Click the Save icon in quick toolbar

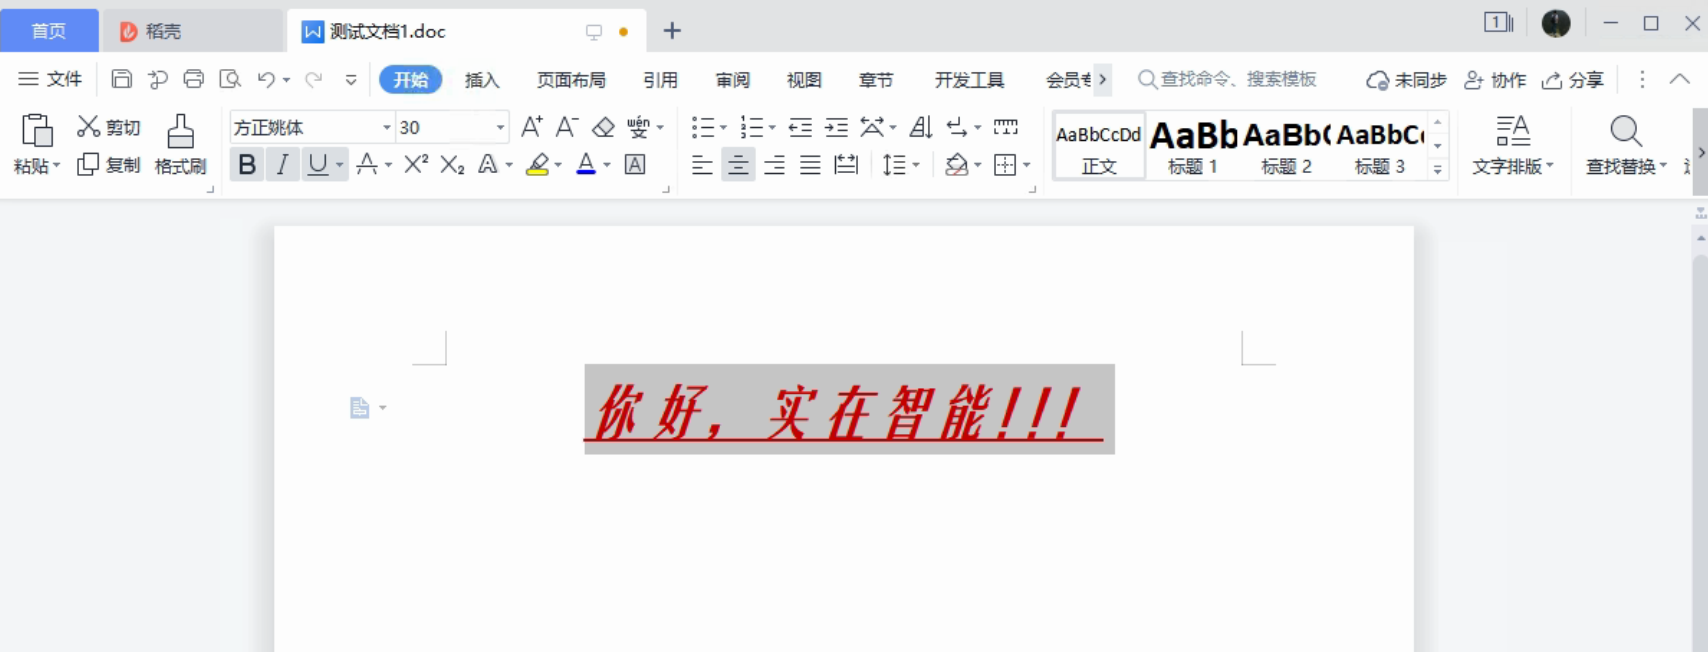pyautogui.click(x=121, y=80)
